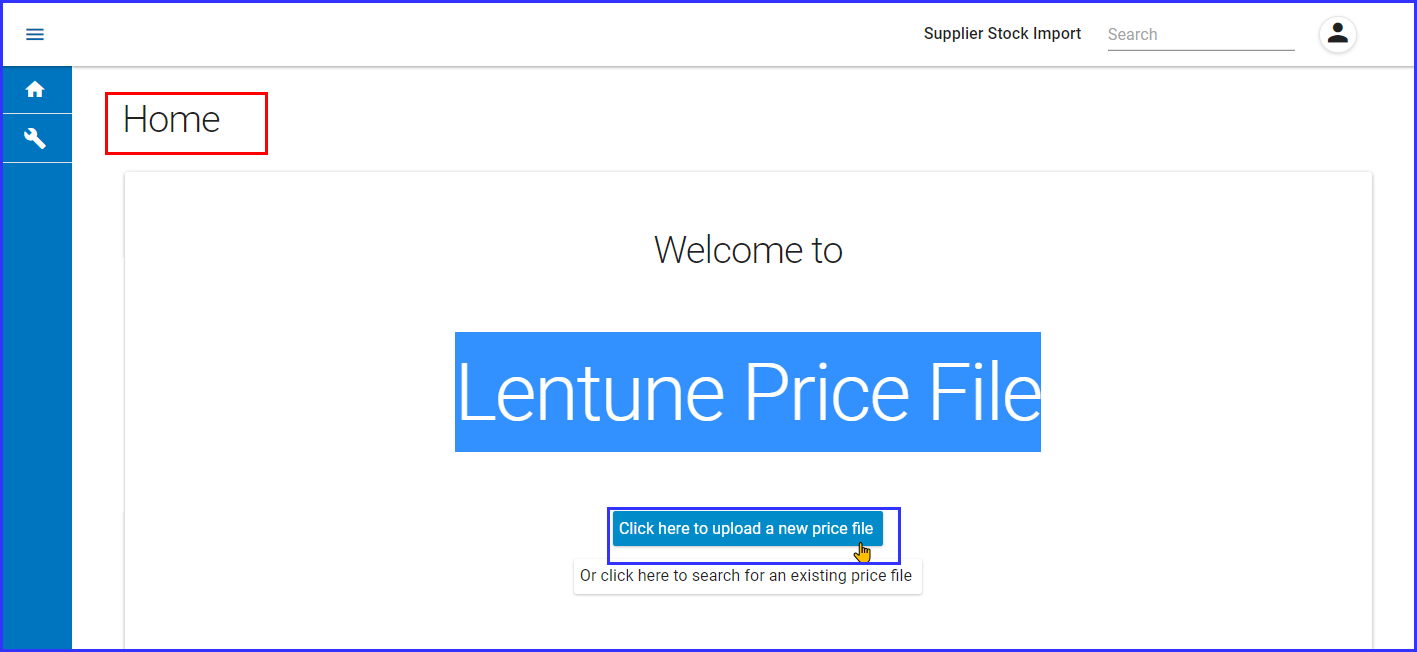Open the user account avatar menu
The width and height of the screenshot is (1417, 652).
click(x=1337, y=34)
